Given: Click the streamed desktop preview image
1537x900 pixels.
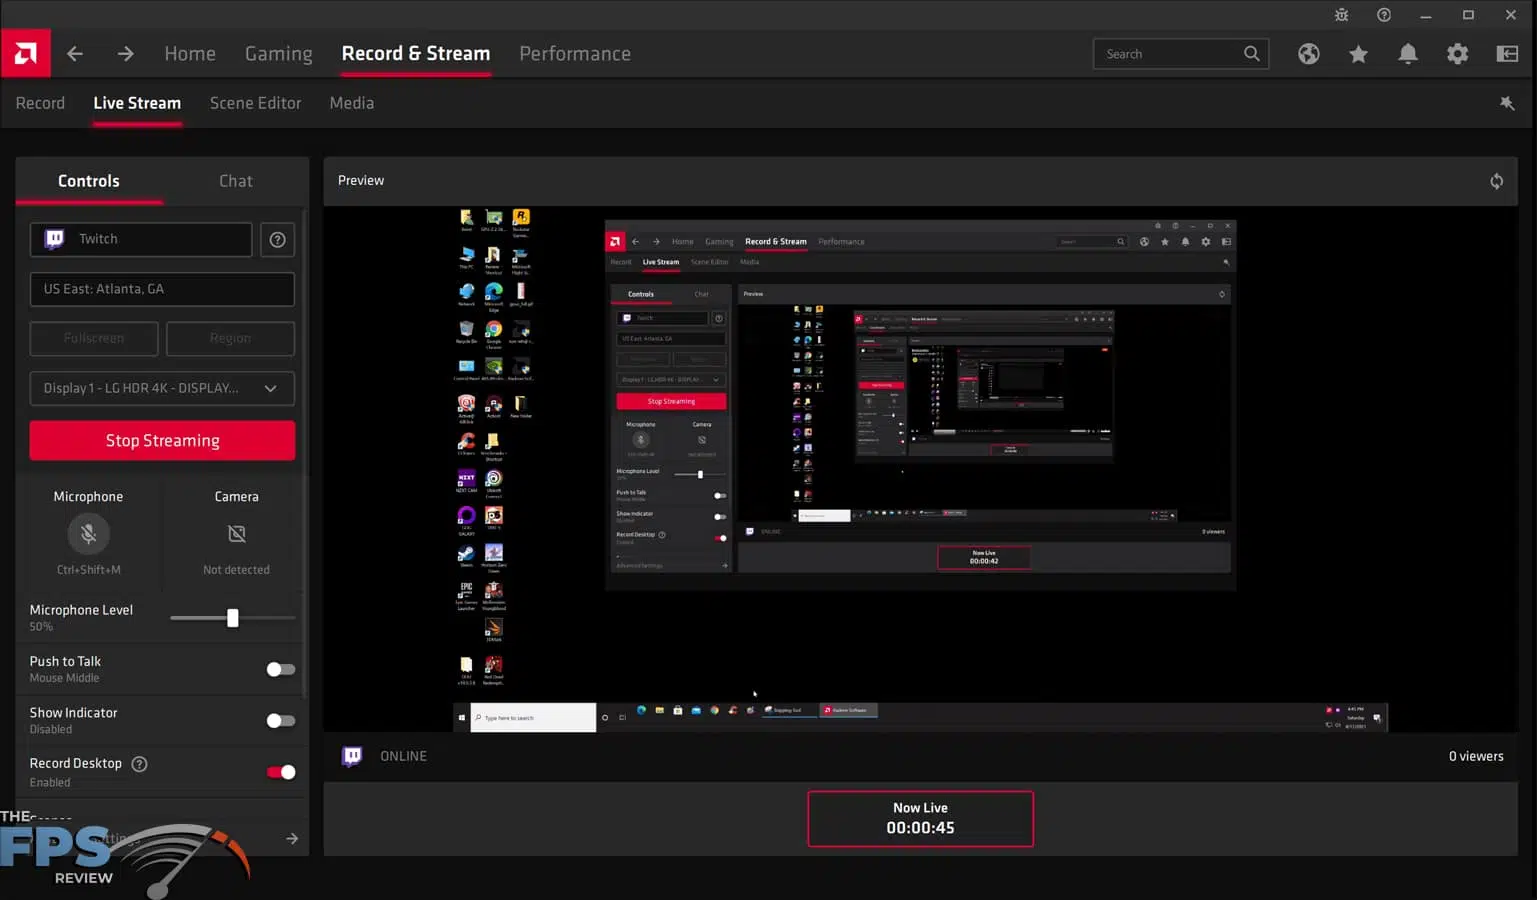Looking at the screenshot, I should point(920,469).
